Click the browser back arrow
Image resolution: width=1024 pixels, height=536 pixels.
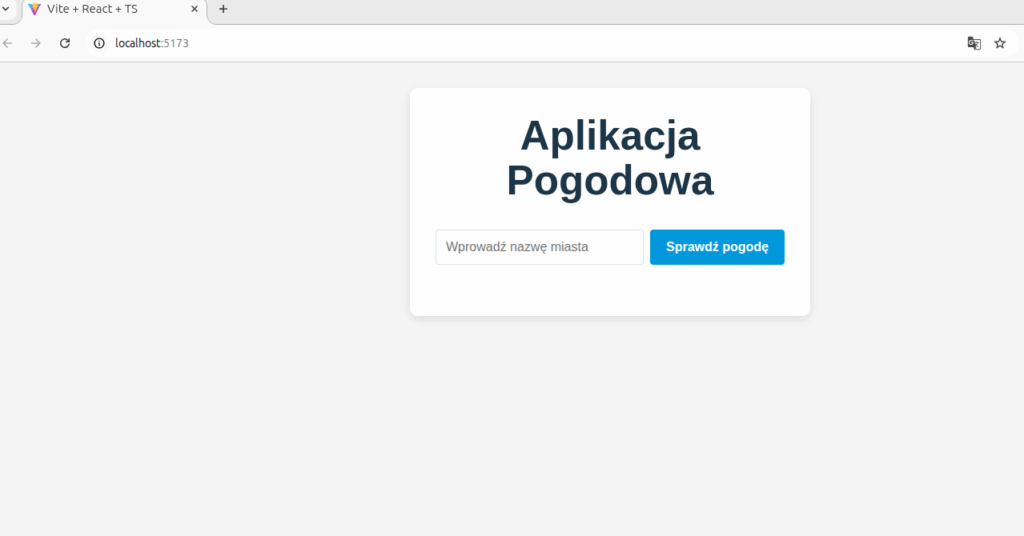pyautogui.click(x=8, y=43)
